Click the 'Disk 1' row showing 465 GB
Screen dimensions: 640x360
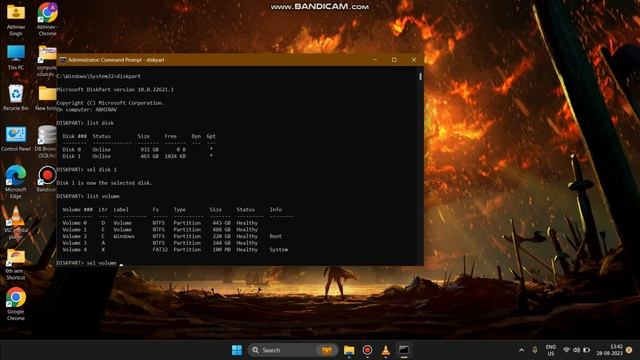tap(138, 156)
